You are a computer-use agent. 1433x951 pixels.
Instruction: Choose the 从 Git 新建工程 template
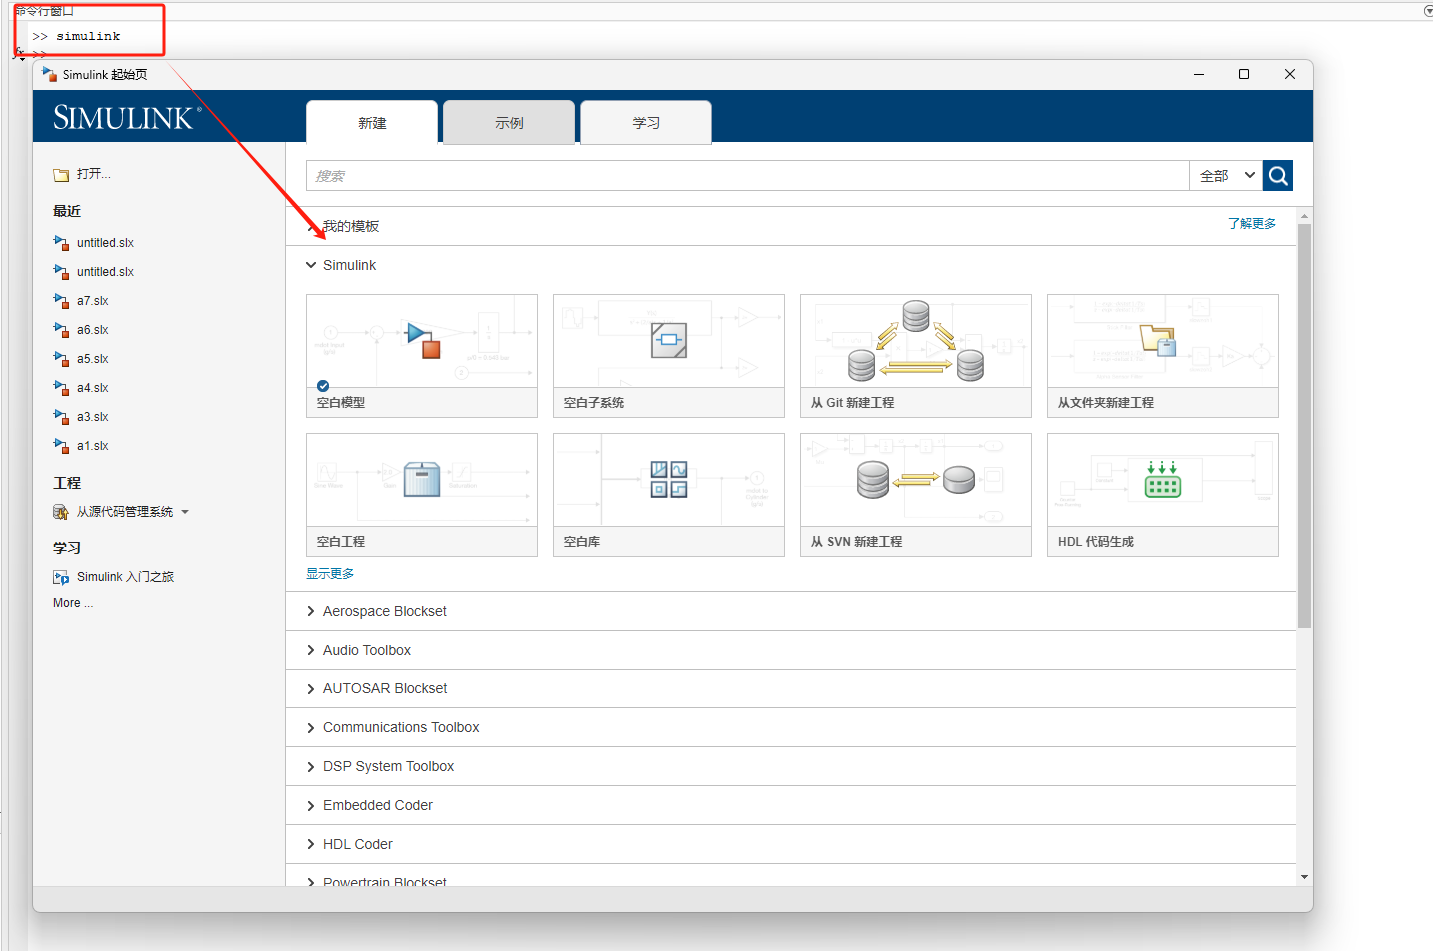point(915,356)
